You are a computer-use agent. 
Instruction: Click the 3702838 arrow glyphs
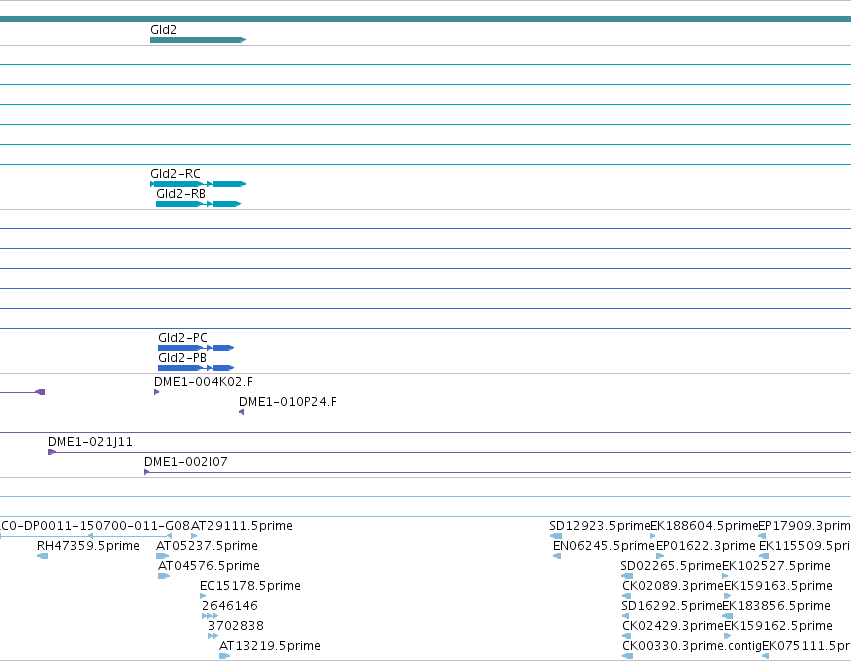point(213,636)
